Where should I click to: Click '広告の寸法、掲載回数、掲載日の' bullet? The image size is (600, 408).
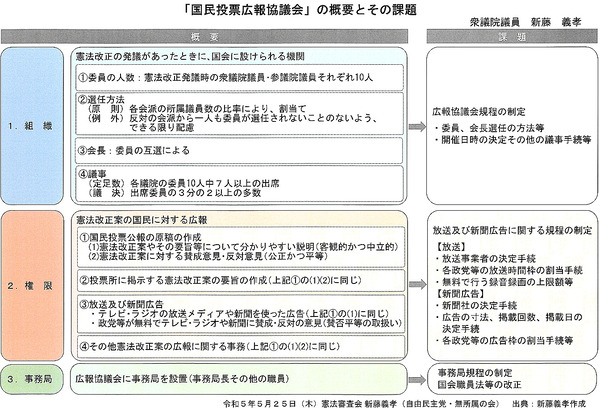point(509,317)
